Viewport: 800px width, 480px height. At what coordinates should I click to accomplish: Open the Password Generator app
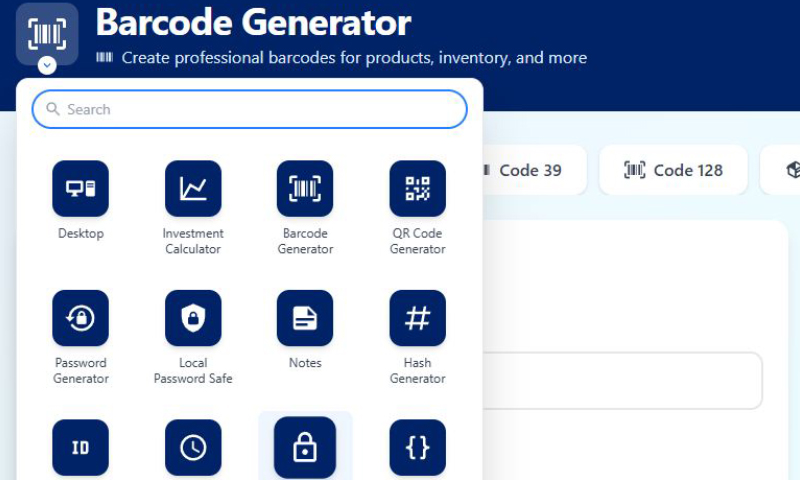coord(80,319)
